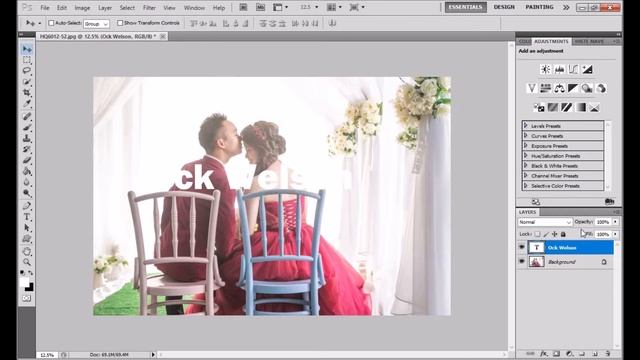
Task: Select the Paint Bucket tool
Action: pos(27,171)
